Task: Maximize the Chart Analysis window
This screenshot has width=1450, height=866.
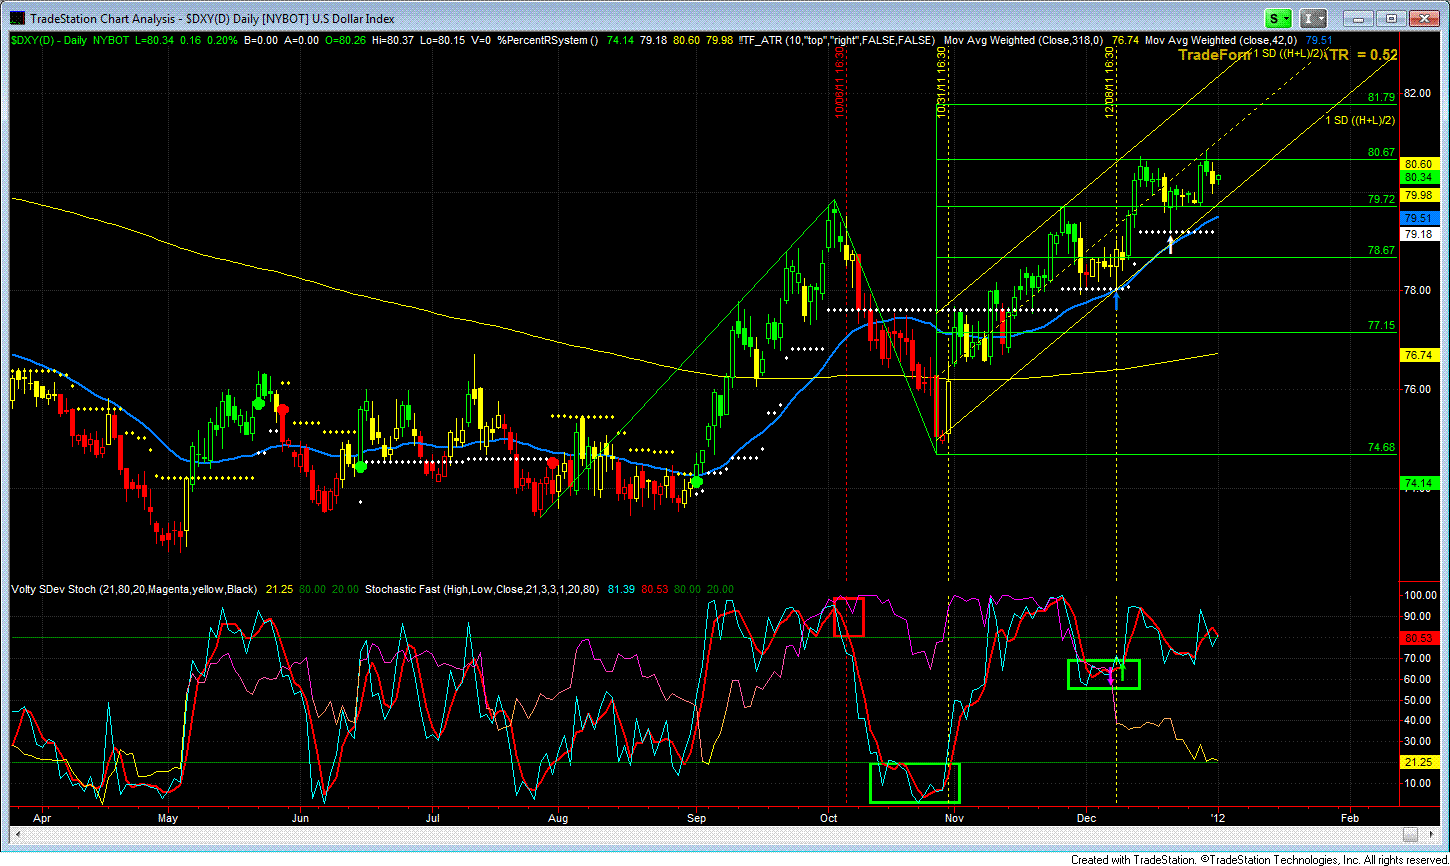Action: pos(1389,18)
